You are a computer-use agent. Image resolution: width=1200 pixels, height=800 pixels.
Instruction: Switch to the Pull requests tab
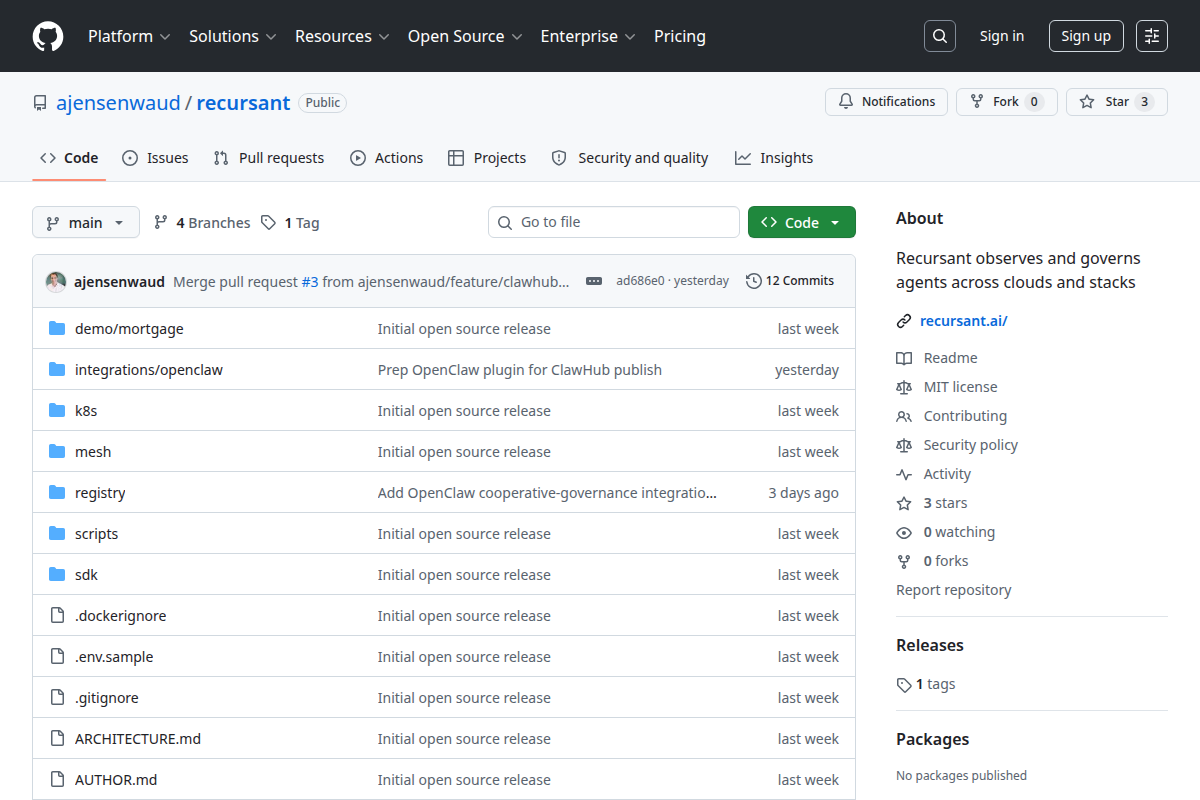pos(269,158)
